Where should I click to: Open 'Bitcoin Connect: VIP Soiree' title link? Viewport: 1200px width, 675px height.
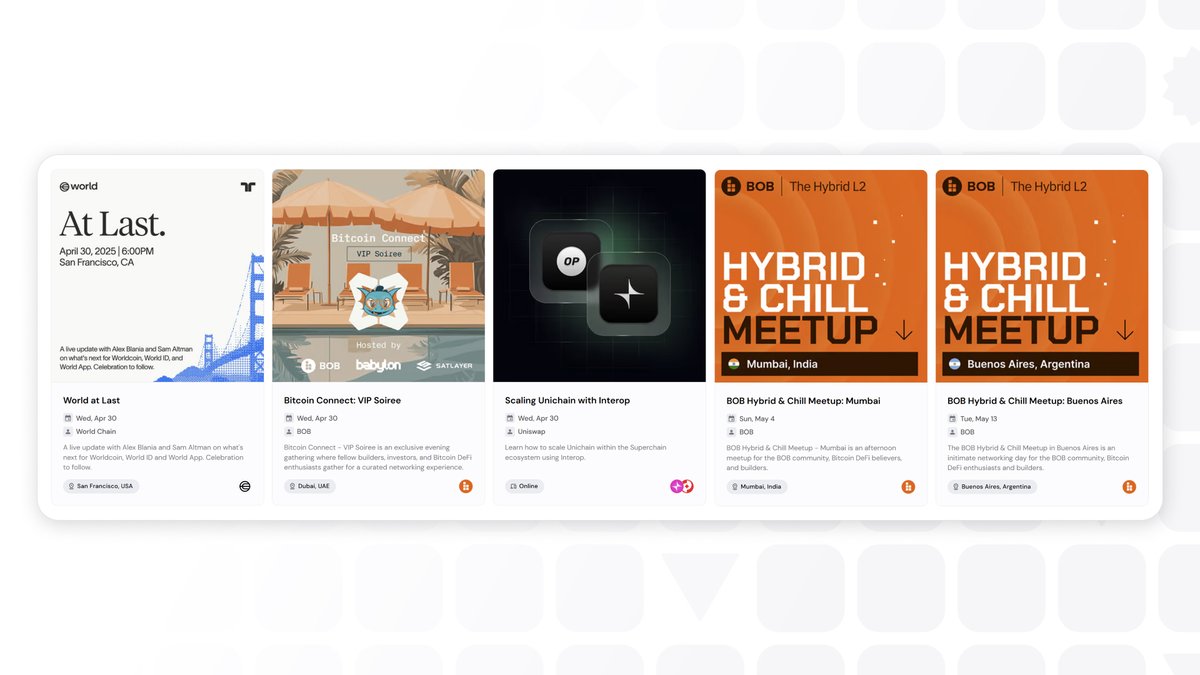pos(342,401)
